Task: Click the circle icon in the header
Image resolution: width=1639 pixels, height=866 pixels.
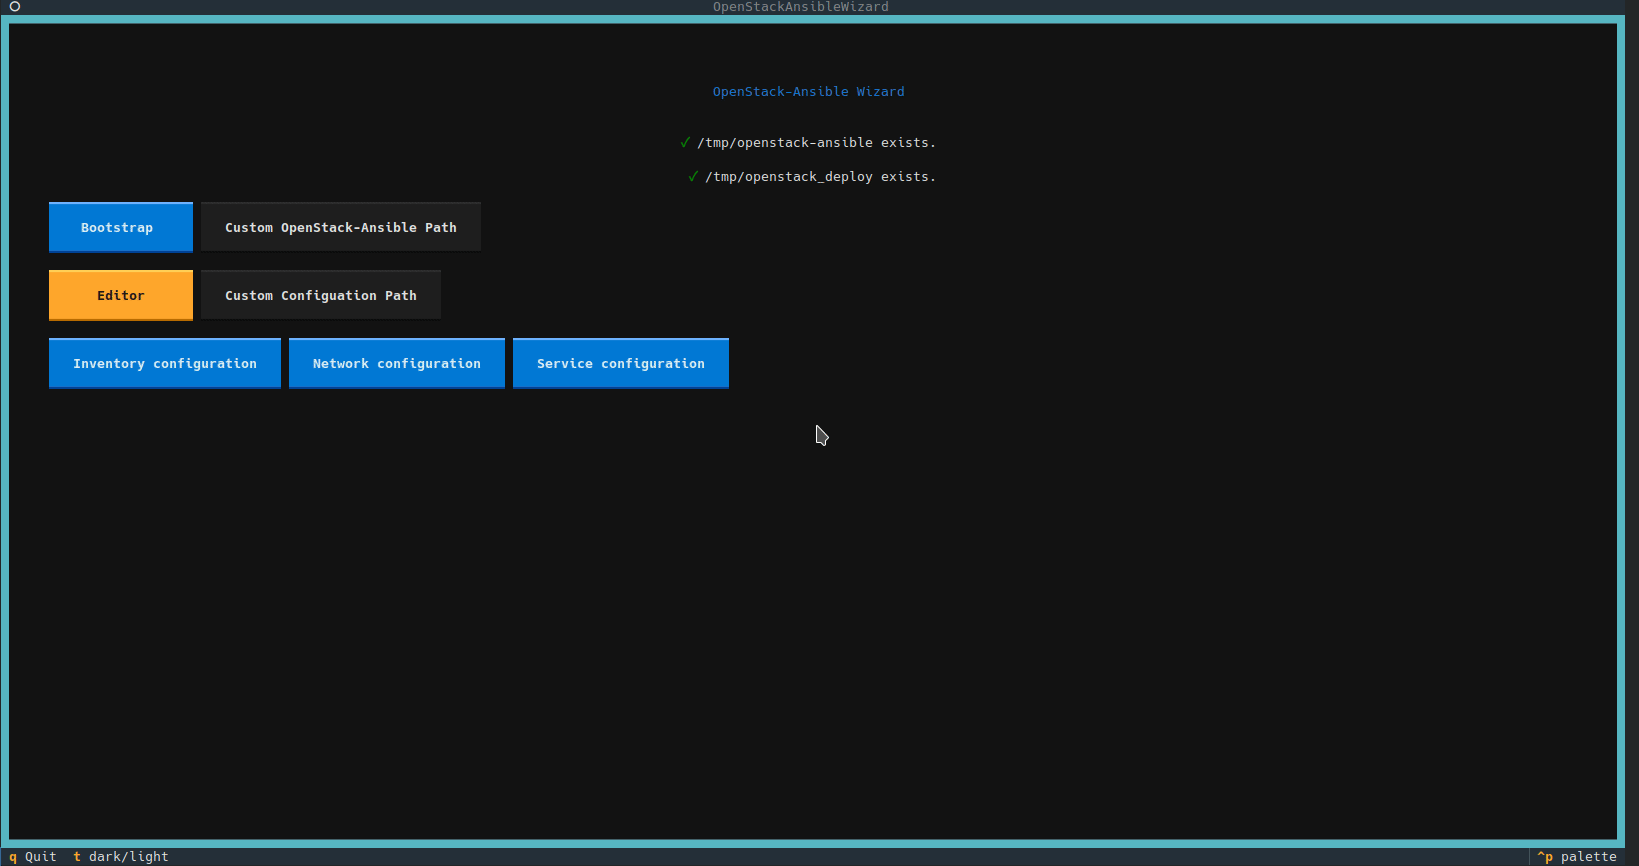Action: click(x=15, y=7)
